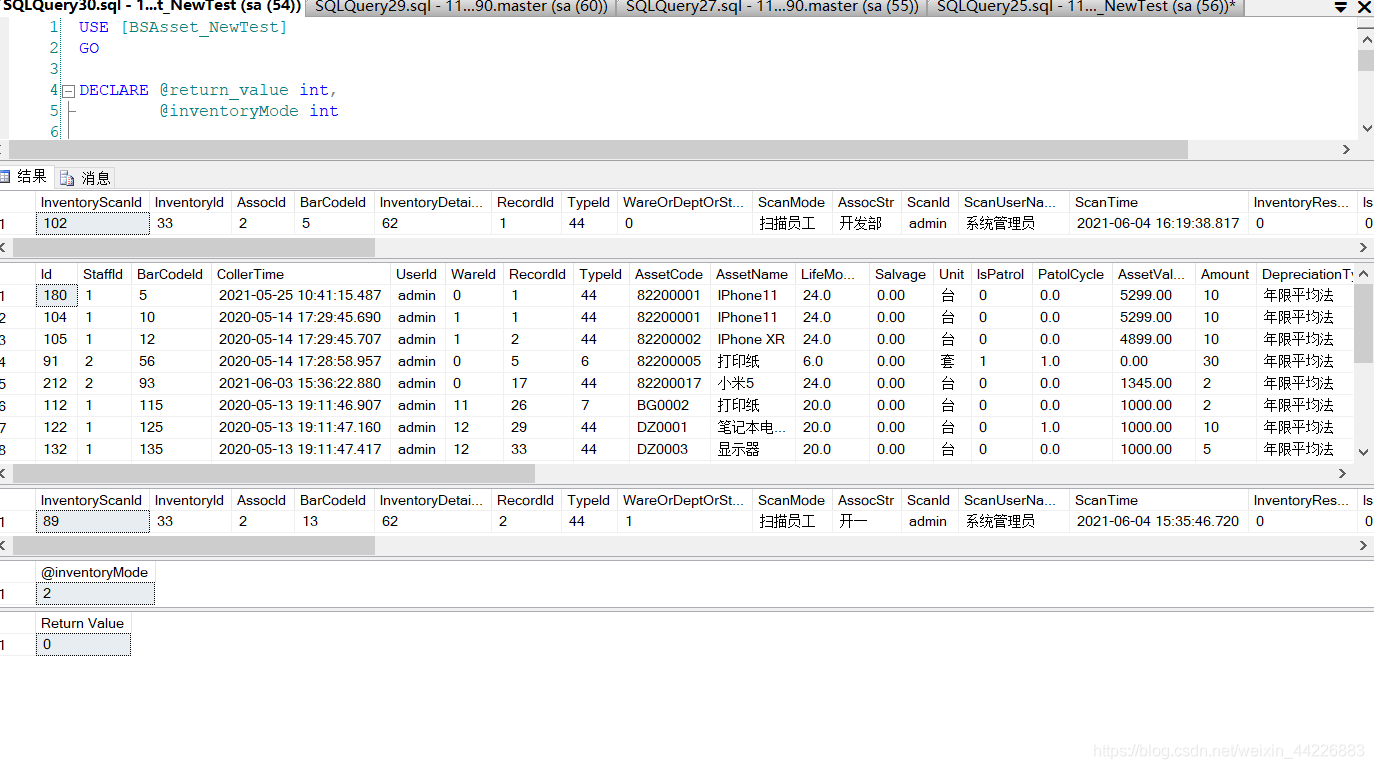Select the Id cell with value 180
The height and width of the screenshot is (769, 1374).
[57, 295]
